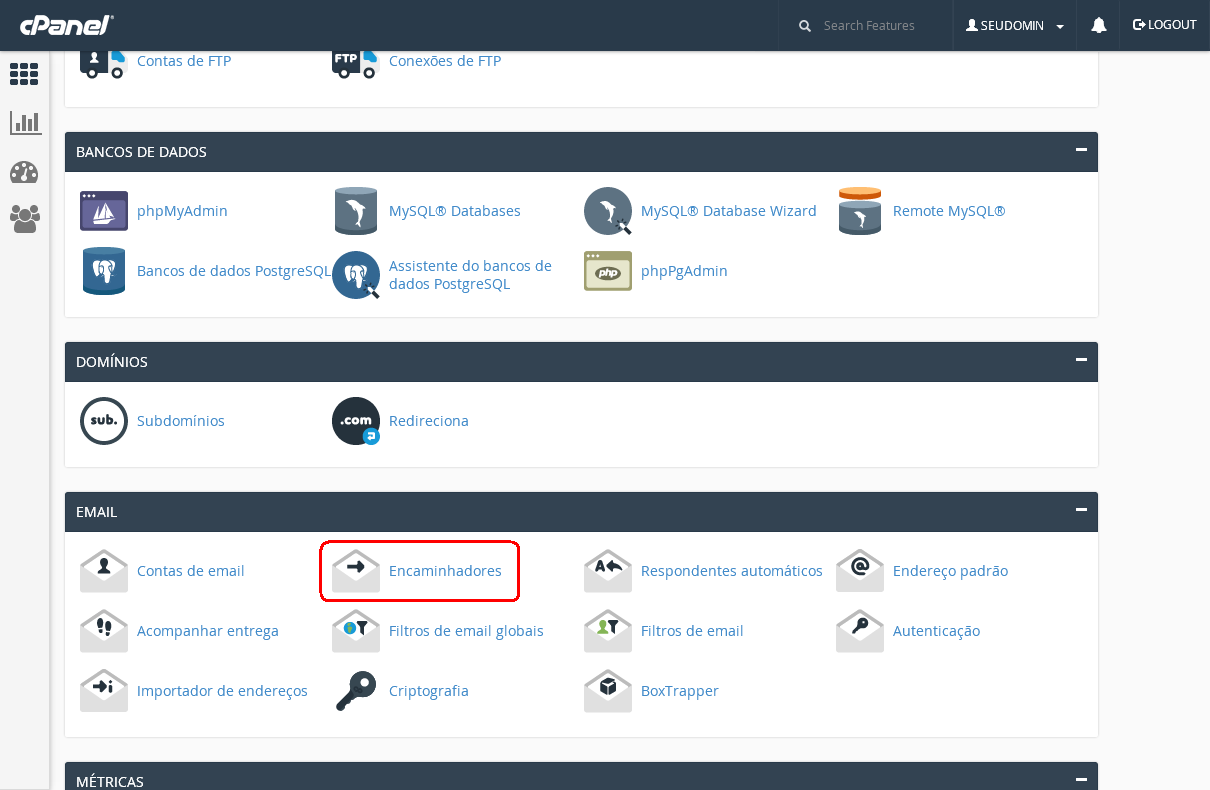Collapse the Domínios section
This screenshot has height=790, width=1210.
tap(1081, 360)
